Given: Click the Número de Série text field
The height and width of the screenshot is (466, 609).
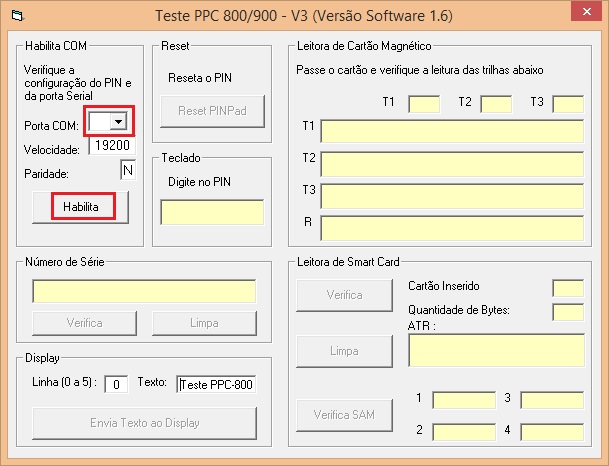Looking at the screenshot, I should [x=144, y=291].
